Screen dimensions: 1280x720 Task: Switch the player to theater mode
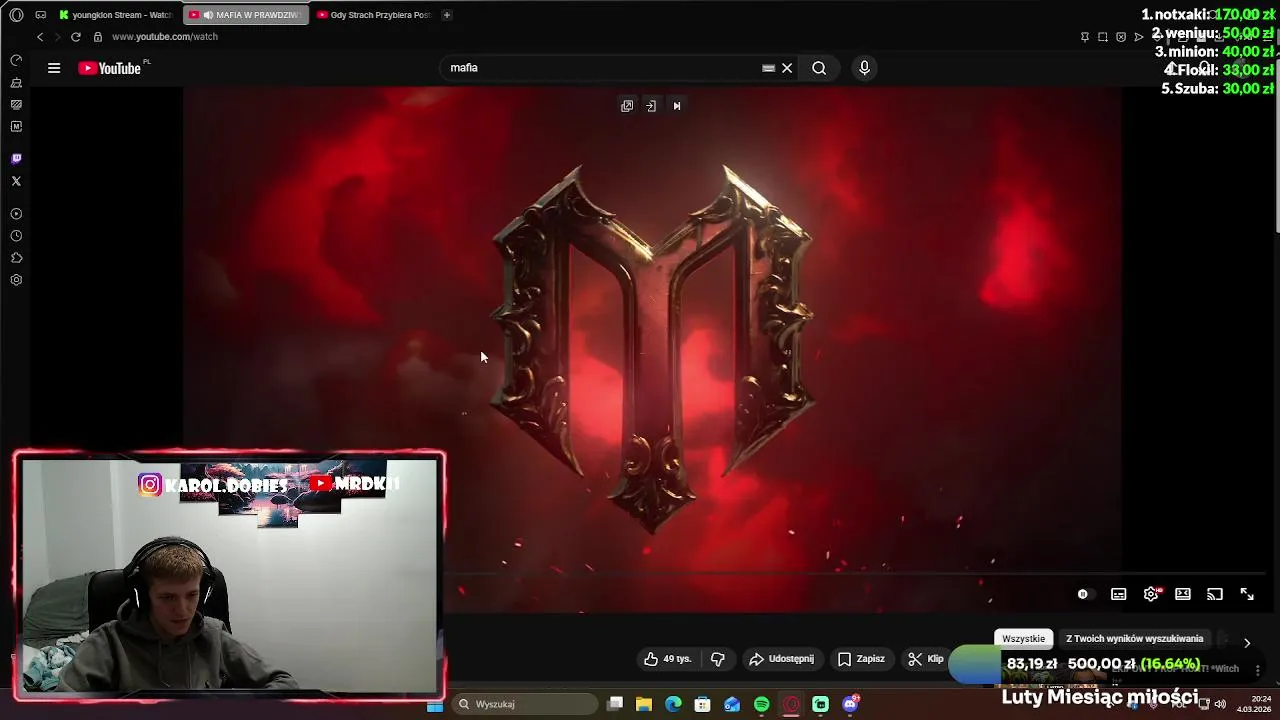pyautogui.click(x=1183, y=594)
